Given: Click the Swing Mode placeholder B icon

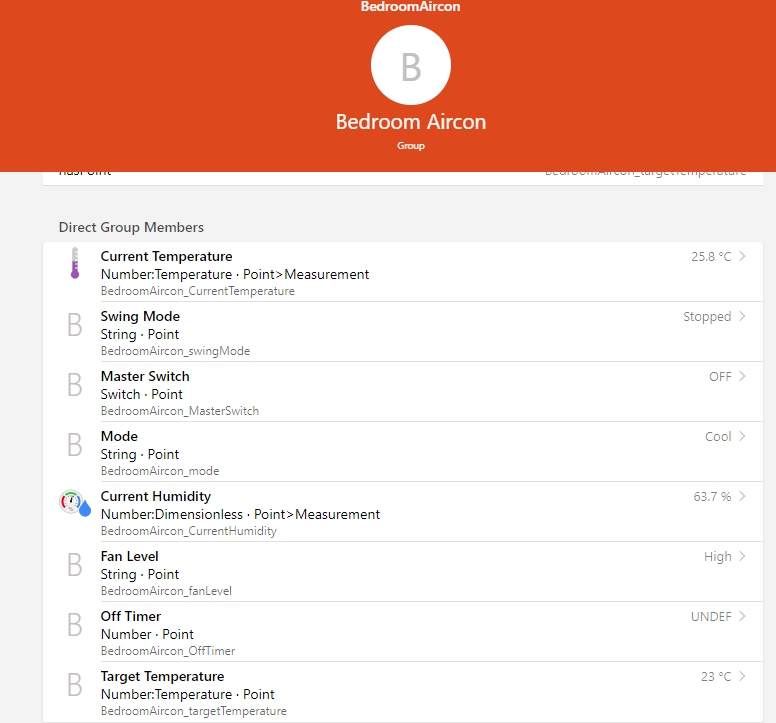Looking at the screenshot, I should [x=74, y=325].
